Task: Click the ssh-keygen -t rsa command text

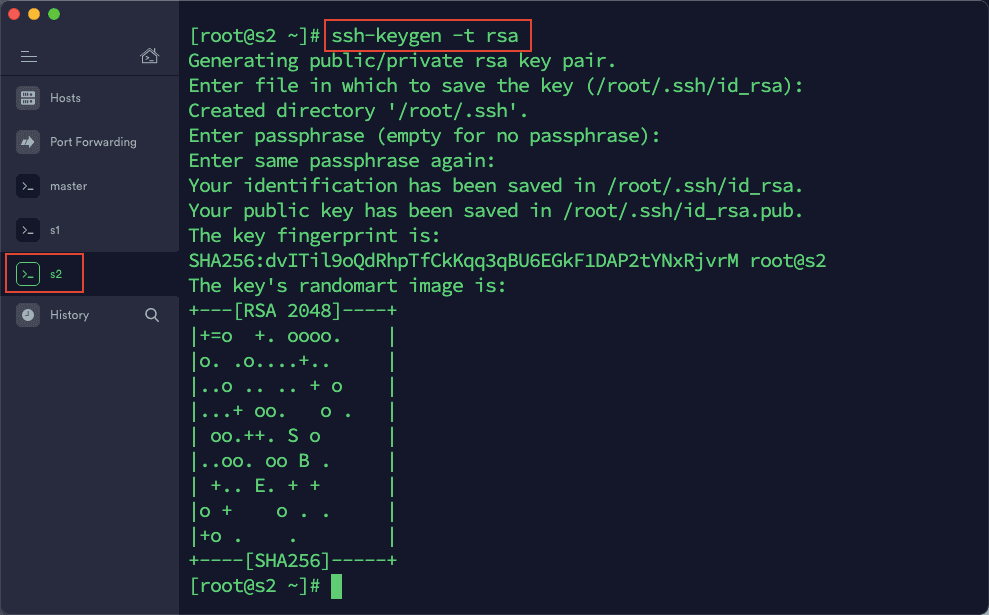Action: click(425, 36)
